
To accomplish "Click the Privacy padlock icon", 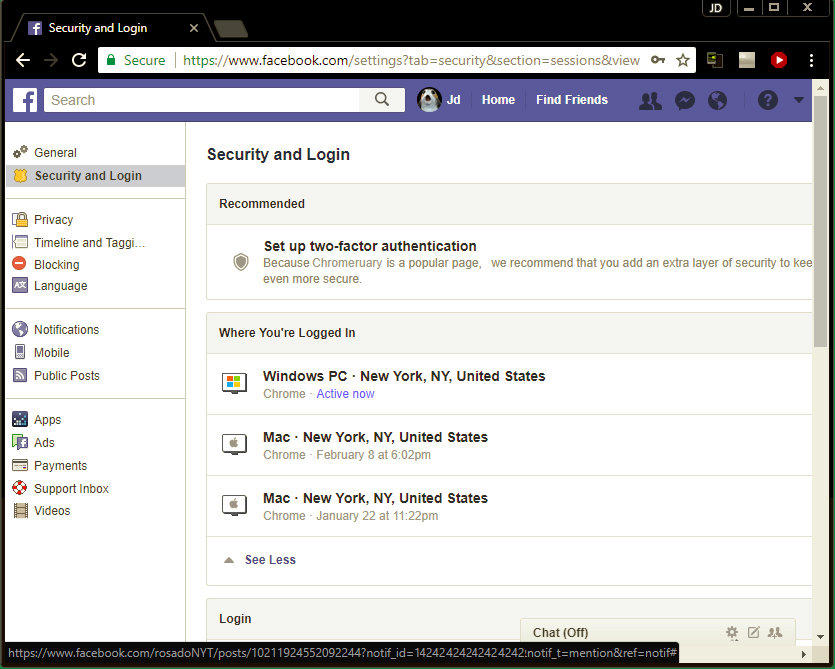I will [20, 219].
